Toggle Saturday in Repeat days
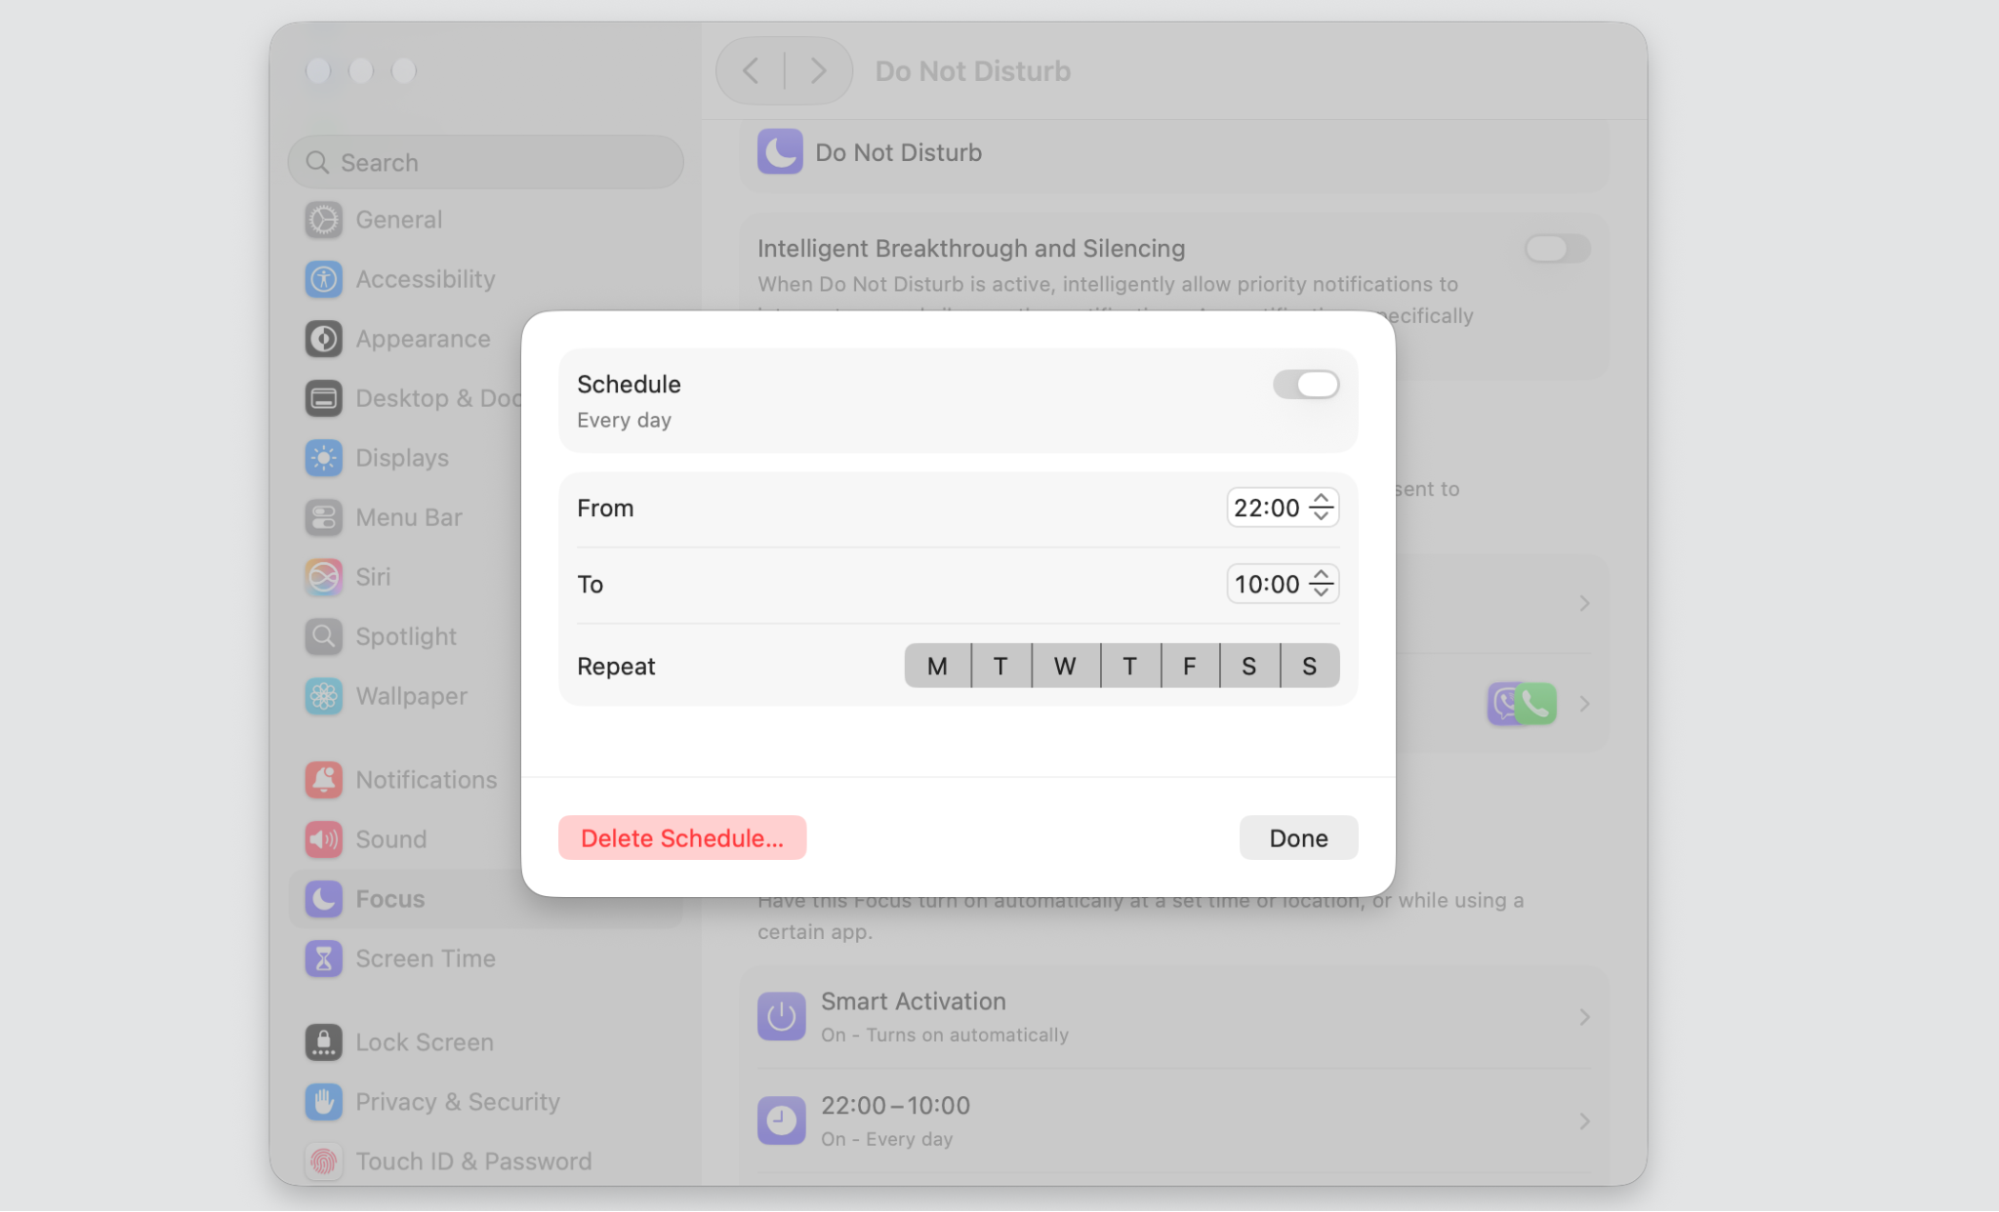Viewport: 1999px width, 1212px height. pos(1249,666)
